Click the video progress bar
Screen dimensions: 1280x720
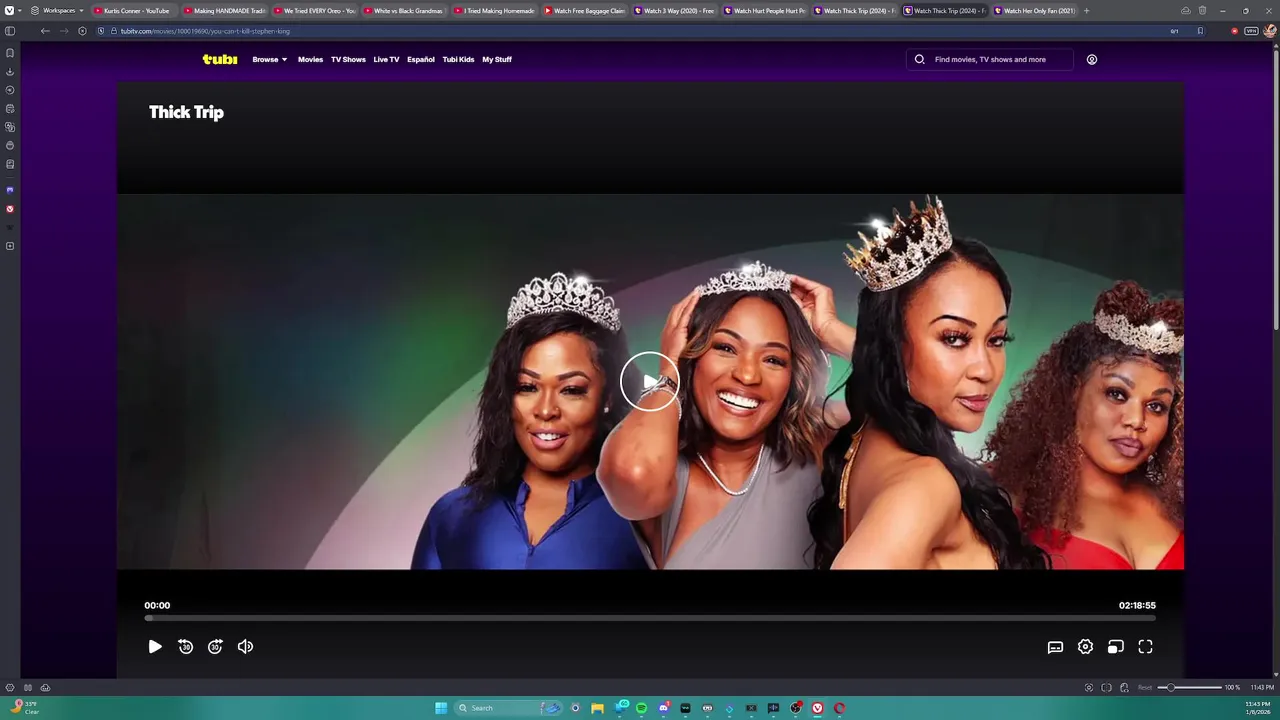[x=650, y=618]
